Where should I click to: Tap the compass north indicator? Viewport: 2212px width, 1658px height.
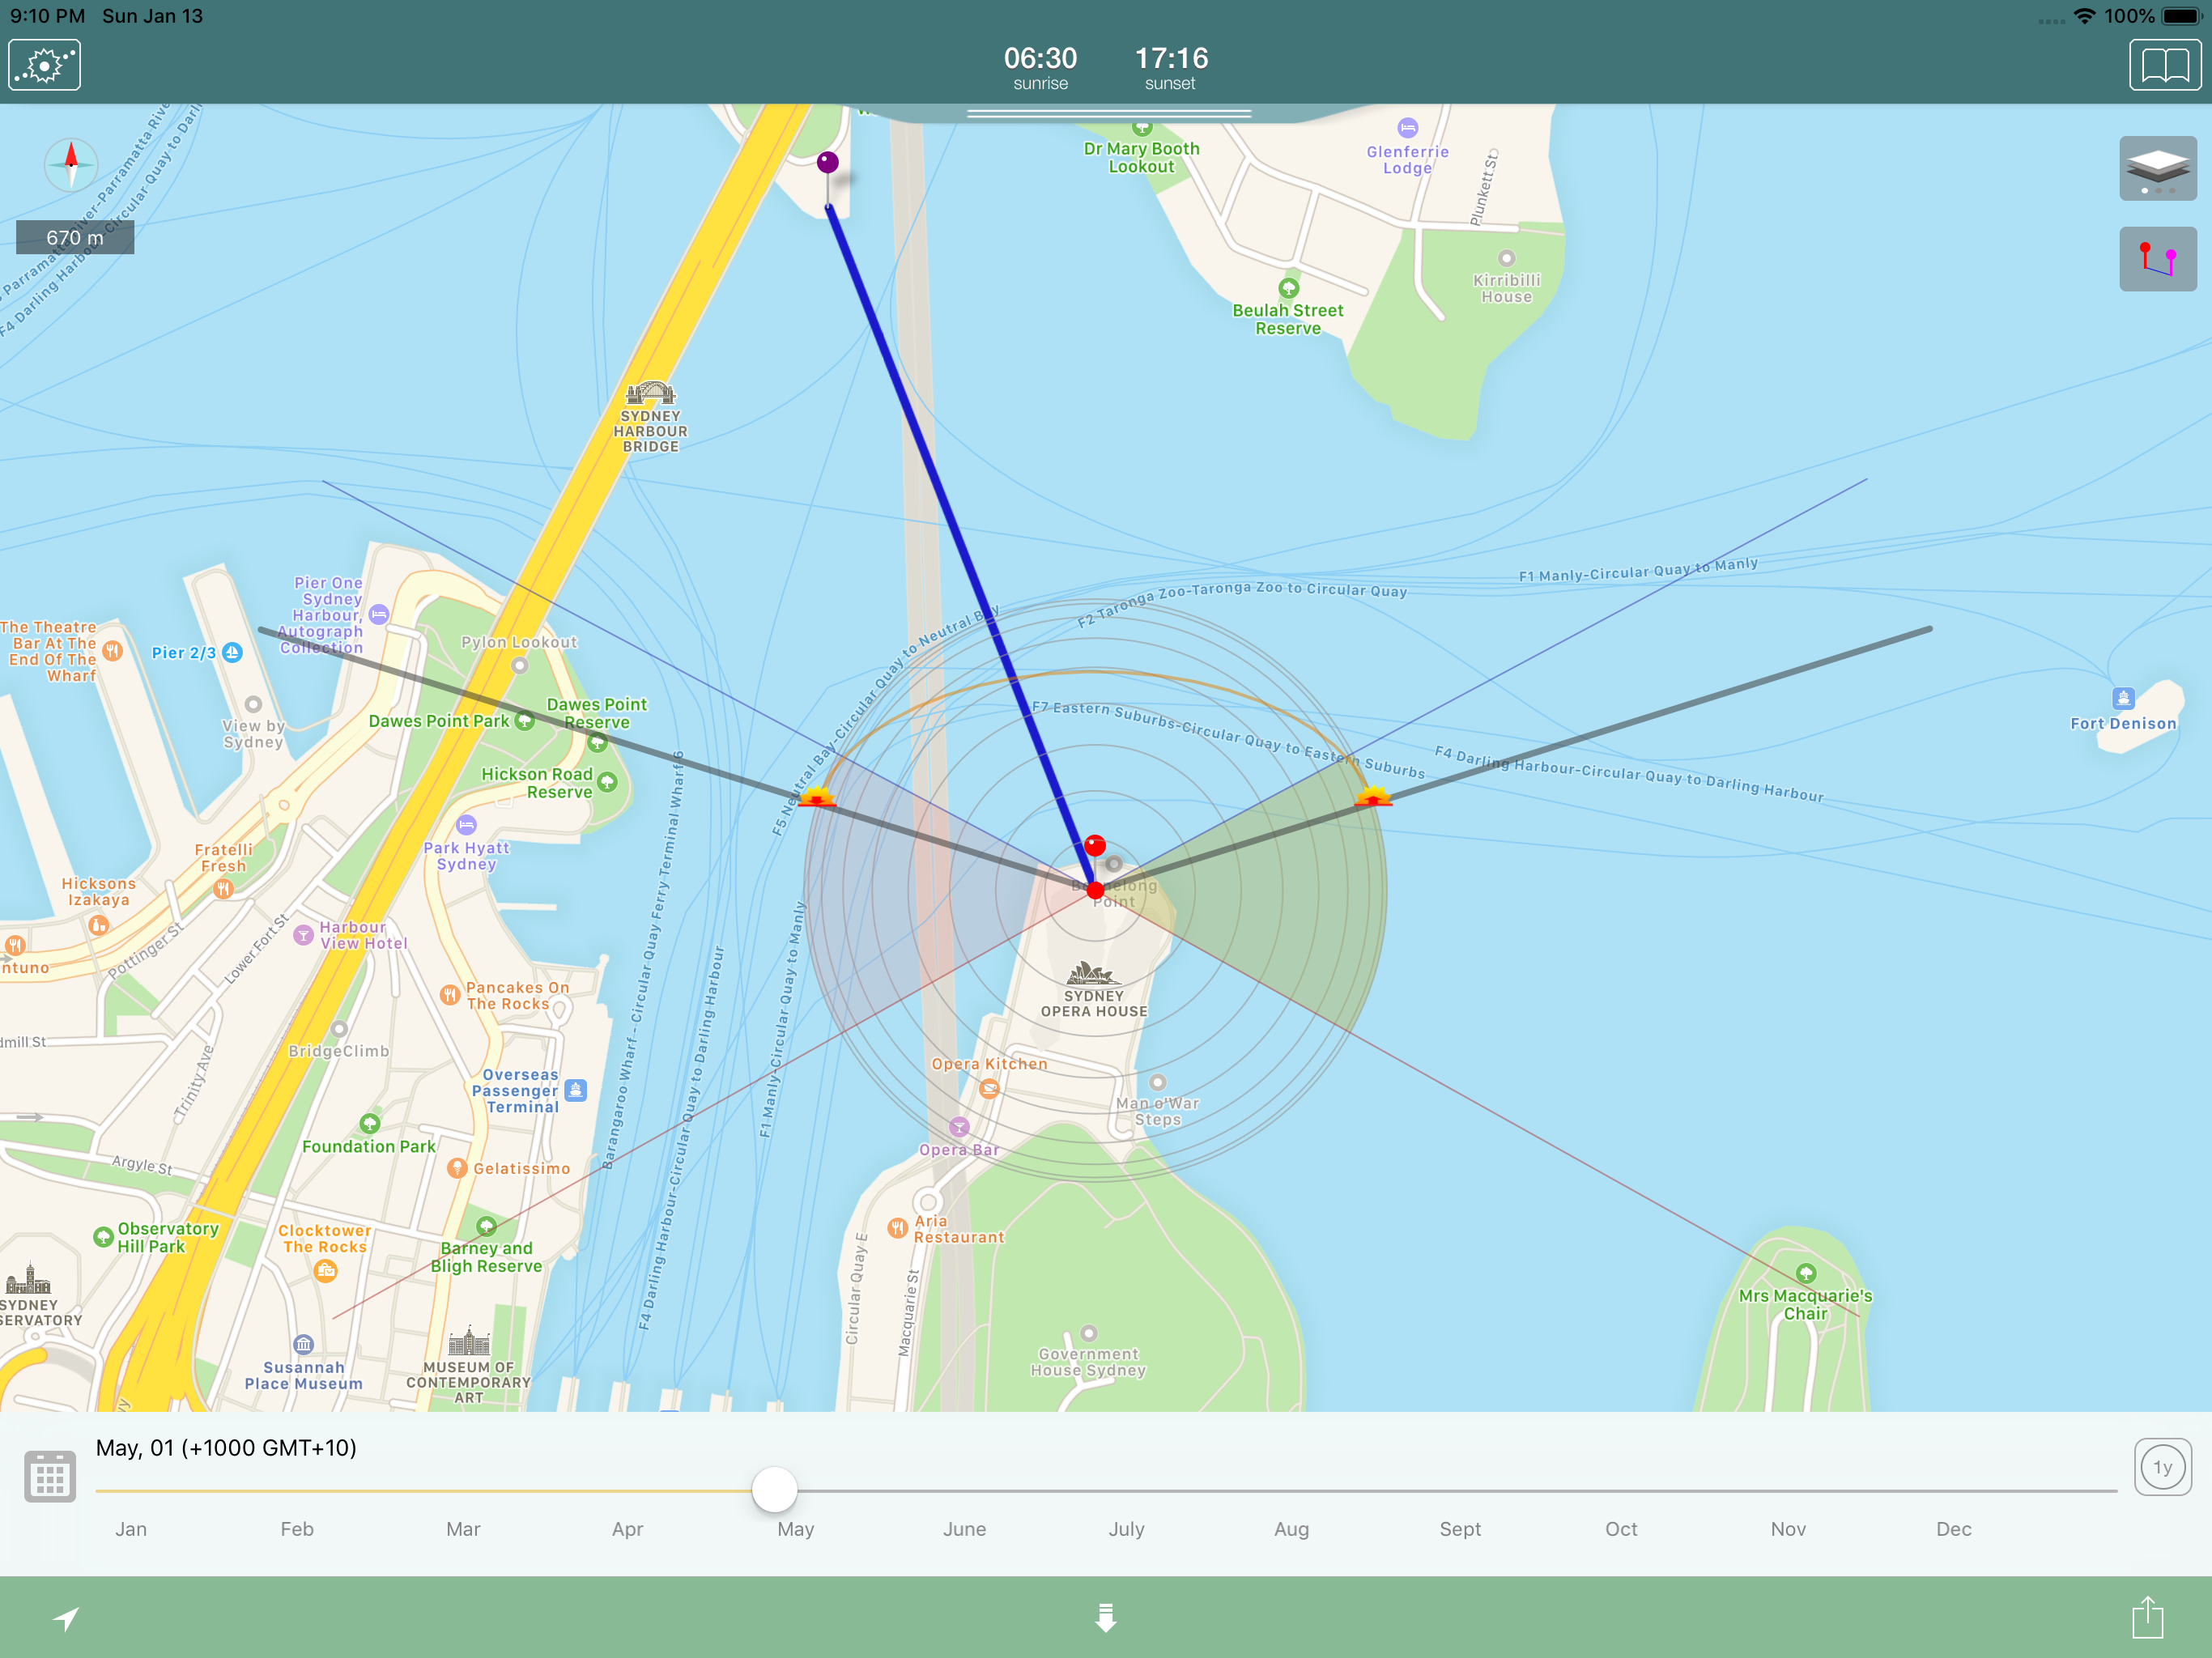tap(71, 163)
